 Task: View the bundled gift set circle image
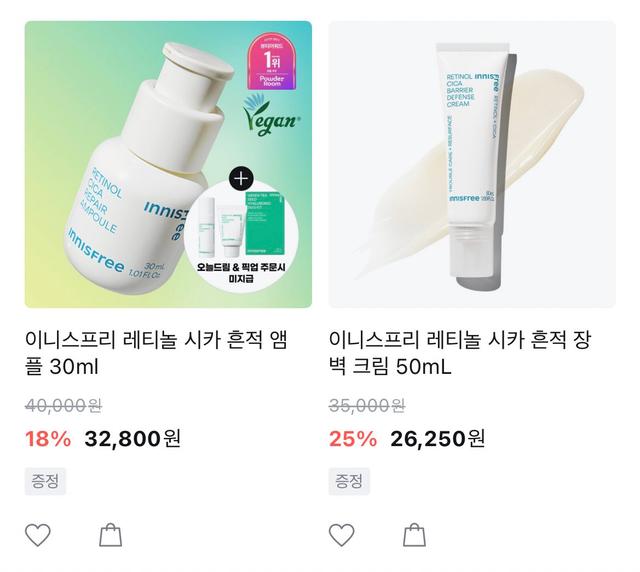coord(241,236)
